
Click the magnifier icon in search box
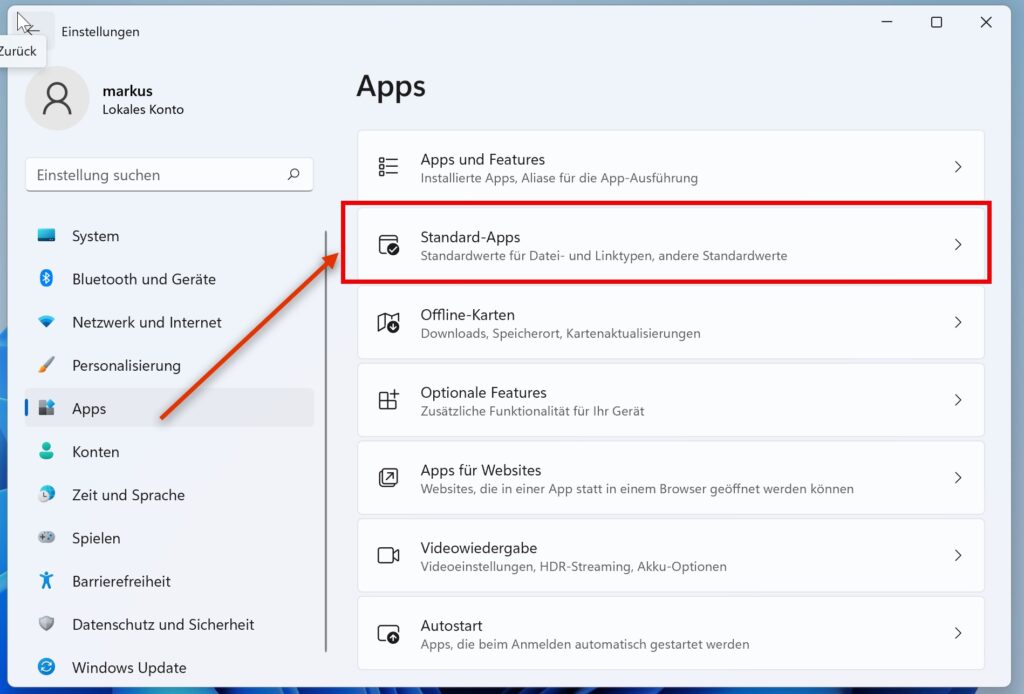[x=293, y=174]
